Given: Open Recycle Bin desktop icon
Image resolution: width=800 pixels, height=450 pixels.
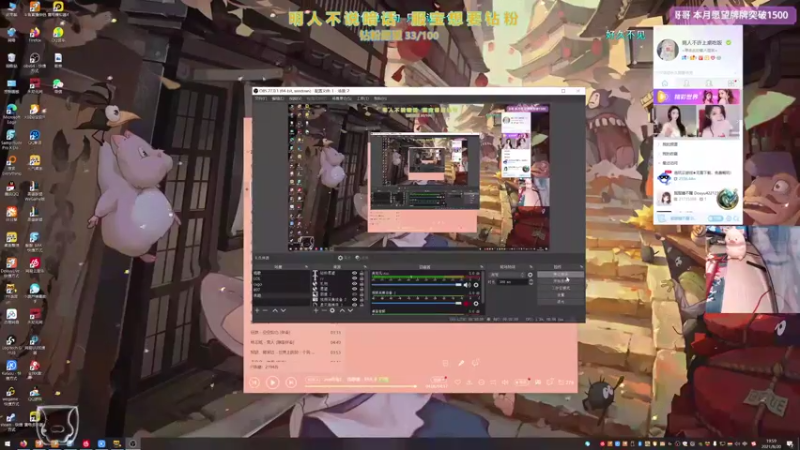Looking at the screenshot, I should click(11, 59).
